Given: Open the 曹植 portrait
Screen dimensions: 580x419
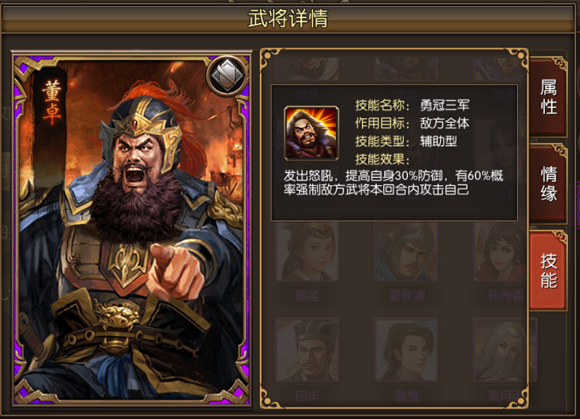Looking at the screenshot, I should pos(406,349).
